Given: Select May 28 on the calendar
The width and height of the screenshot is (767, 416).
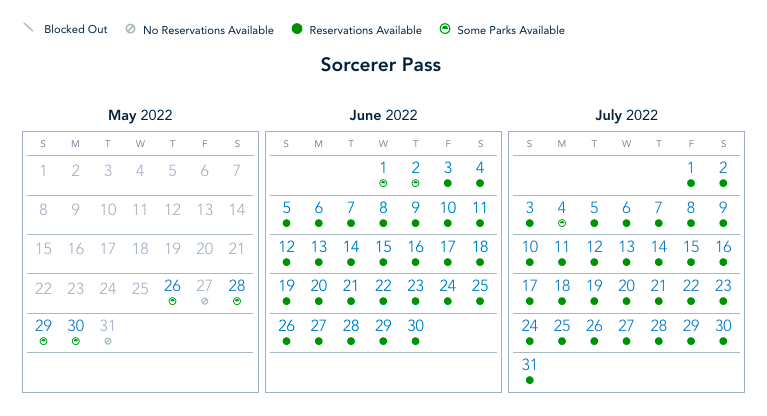Looking at the screenshot, I should click(x=237, y=287).
